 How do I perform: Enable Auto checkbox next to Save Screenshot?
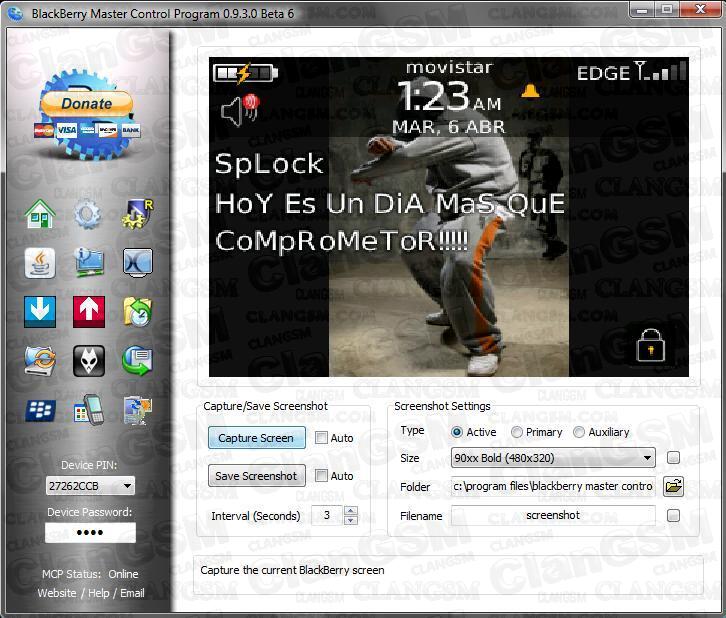pyautogui.click(x=321, y=475)
